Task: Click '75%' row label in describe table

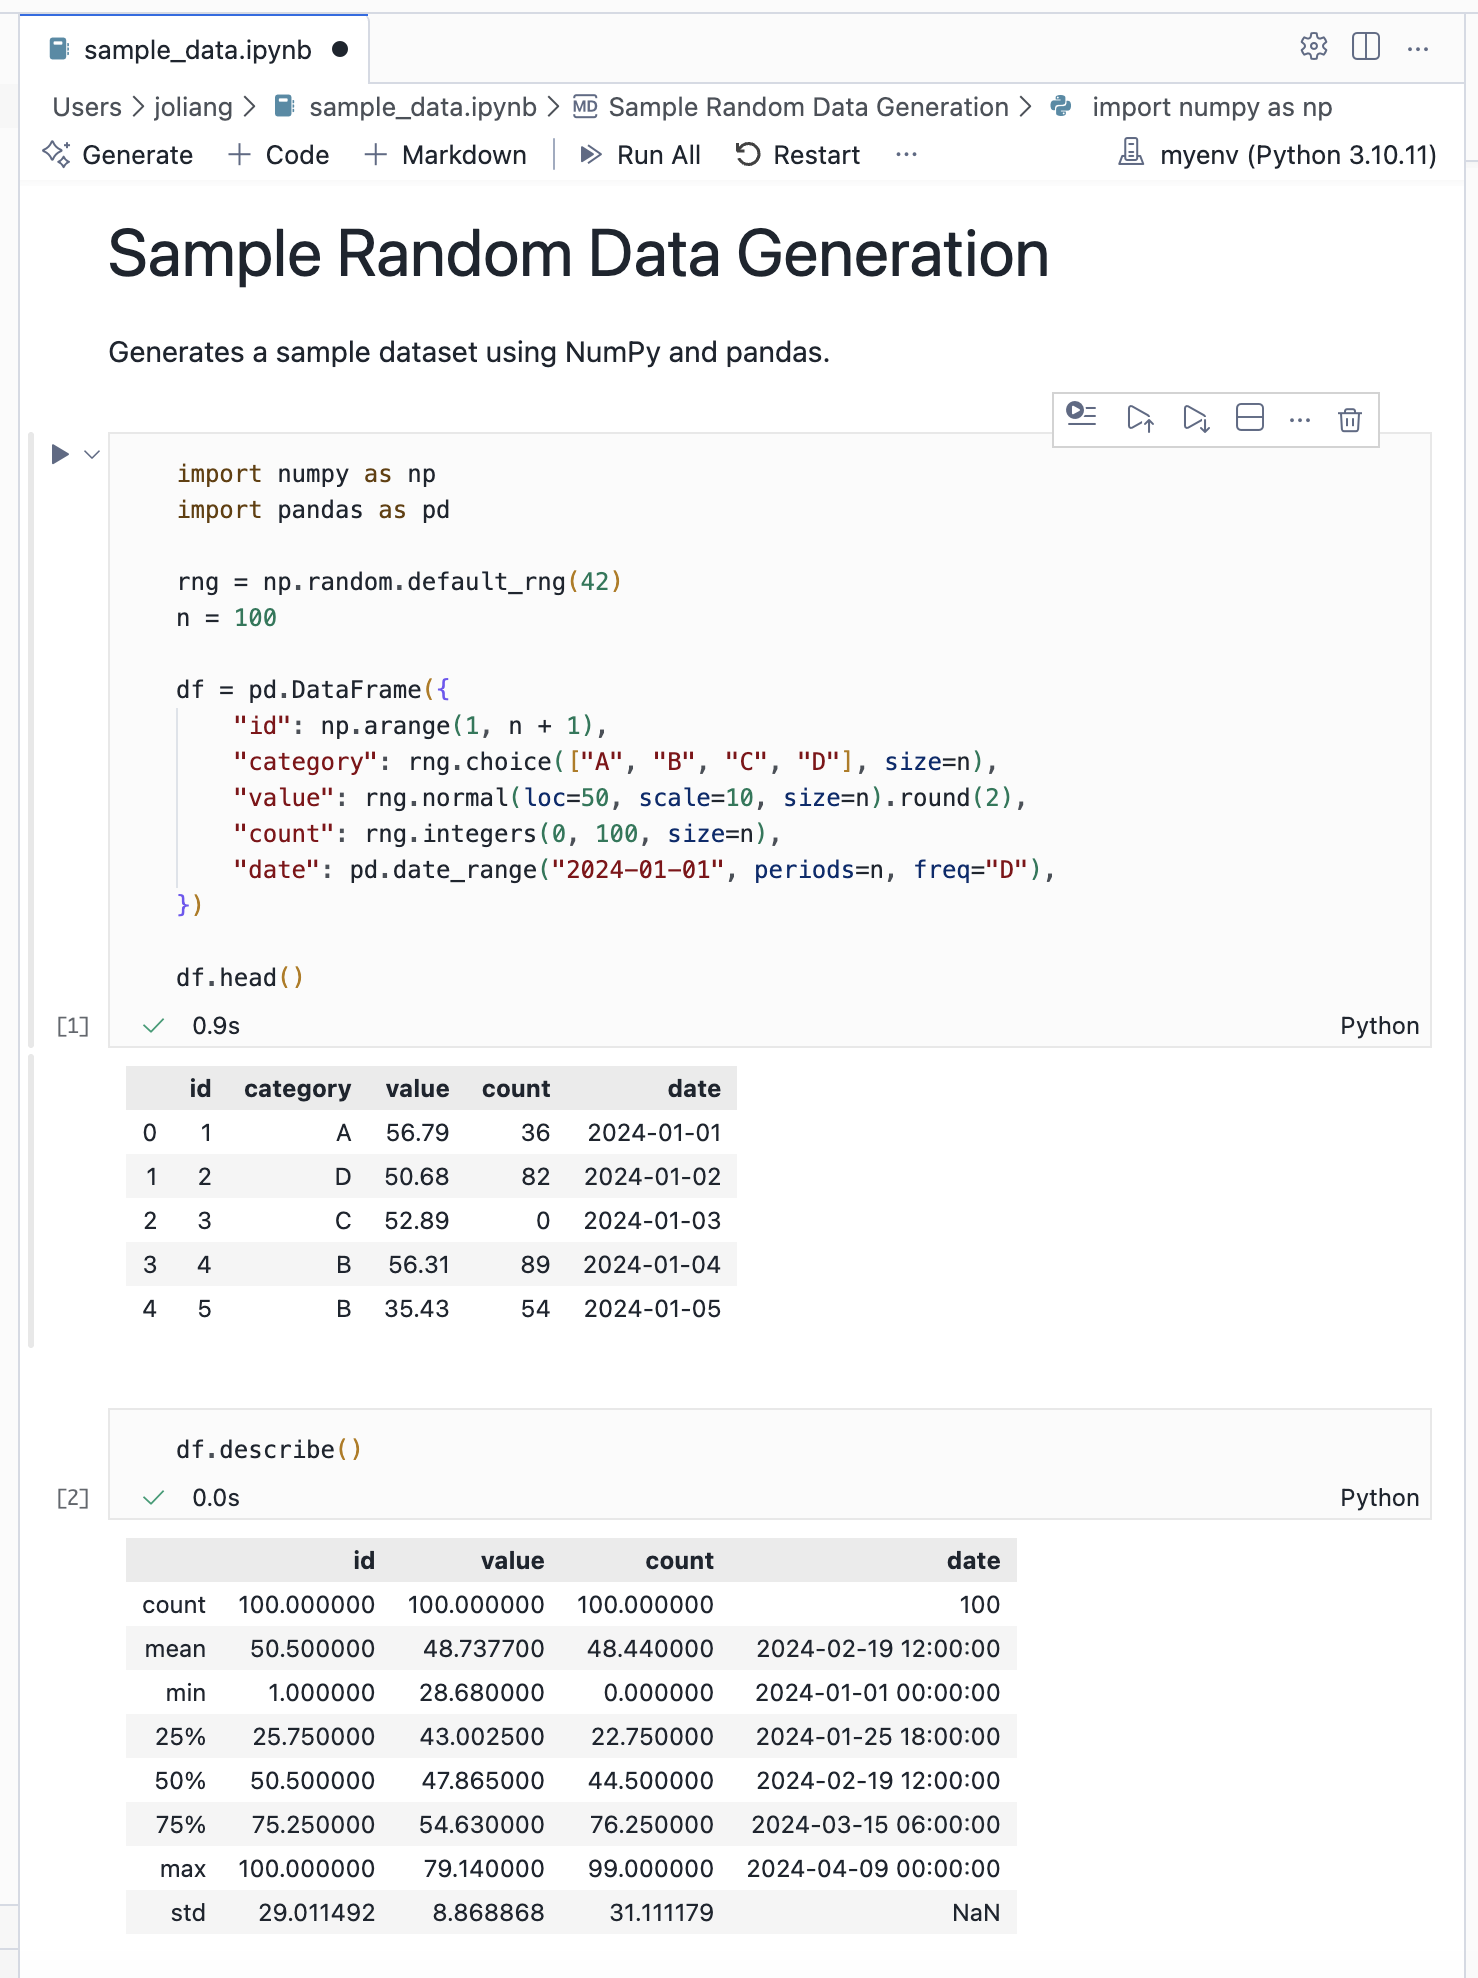Action: pyautogui.click(x=180, y=1825)
